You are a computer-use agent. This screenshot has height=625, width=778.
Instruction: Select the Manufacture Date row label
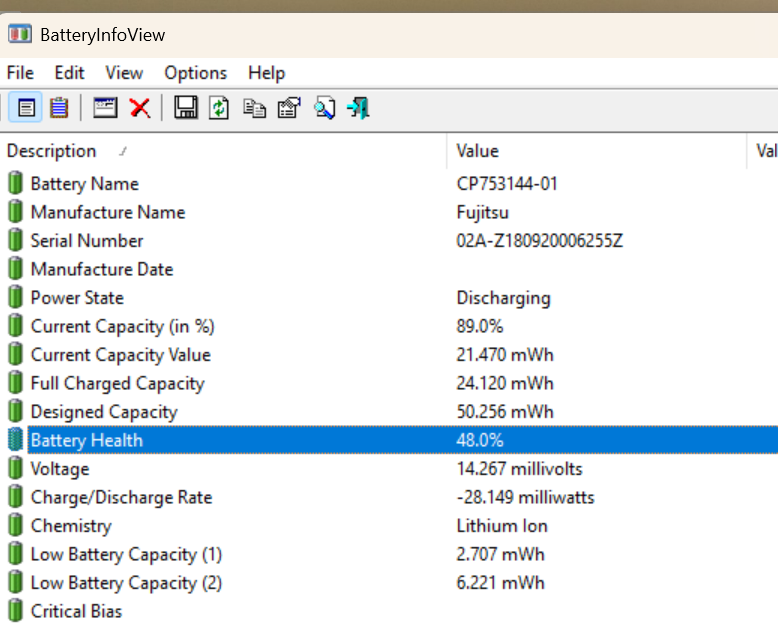coord(102,269)
